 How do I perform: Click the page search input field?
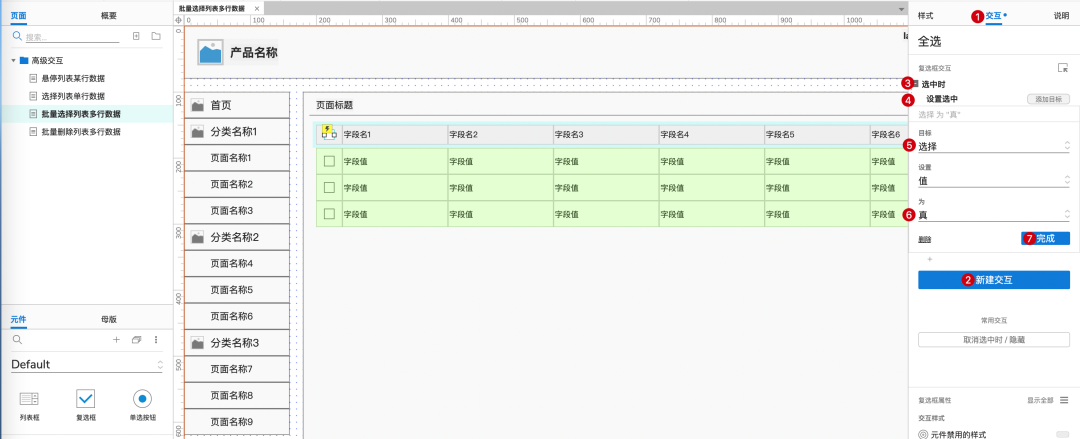click(72, 37)
